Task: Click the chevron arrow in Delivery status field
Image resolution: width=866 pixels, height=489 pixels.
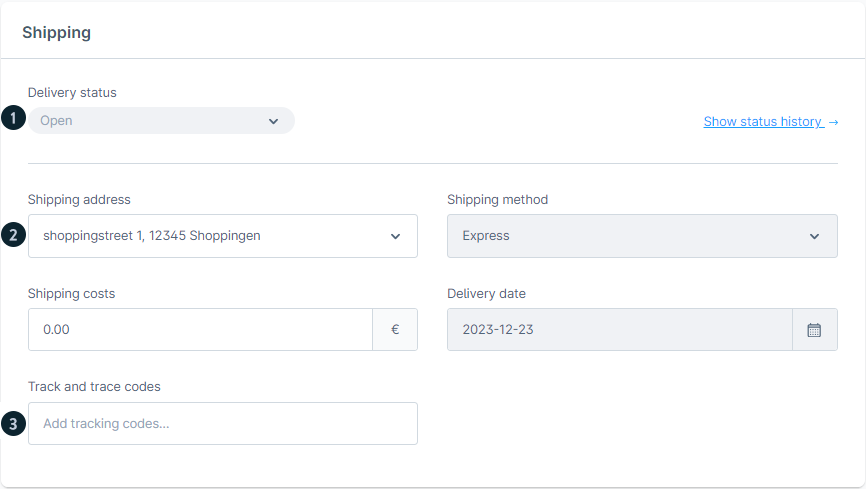Action: (274, 121)
